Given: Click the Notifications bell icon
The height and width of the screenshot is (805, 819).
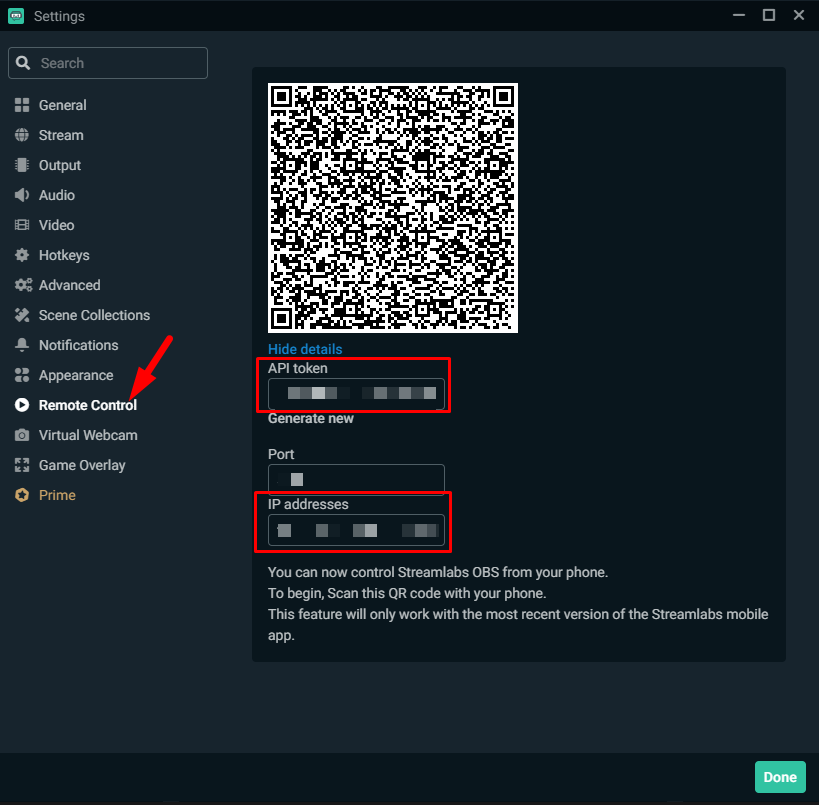Looking at the screenshot, I should (22, 345).
